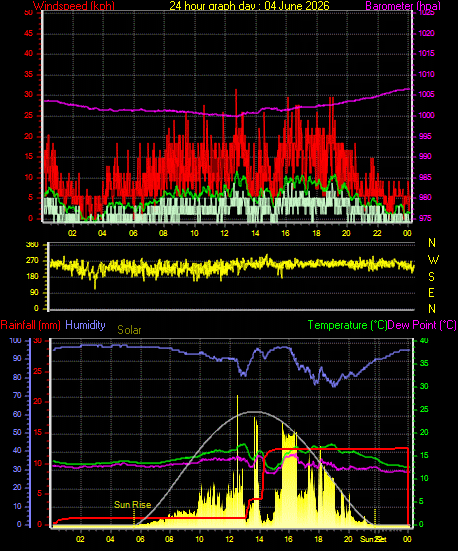
Task: Click the 12 hour tick on windspeed chart
Action: (x=224, y=233)
